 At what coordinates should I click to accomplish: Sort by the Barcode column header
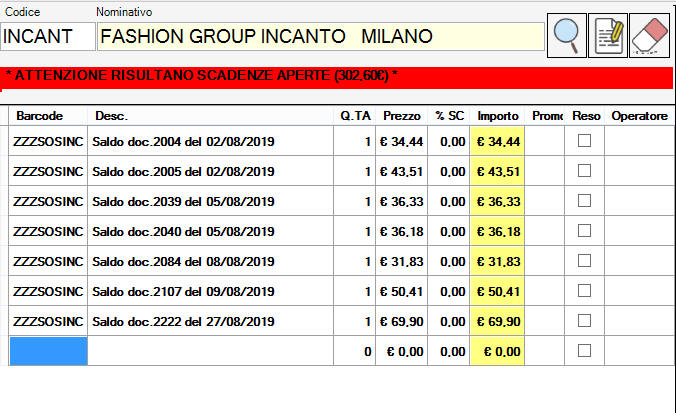(48, 116)
